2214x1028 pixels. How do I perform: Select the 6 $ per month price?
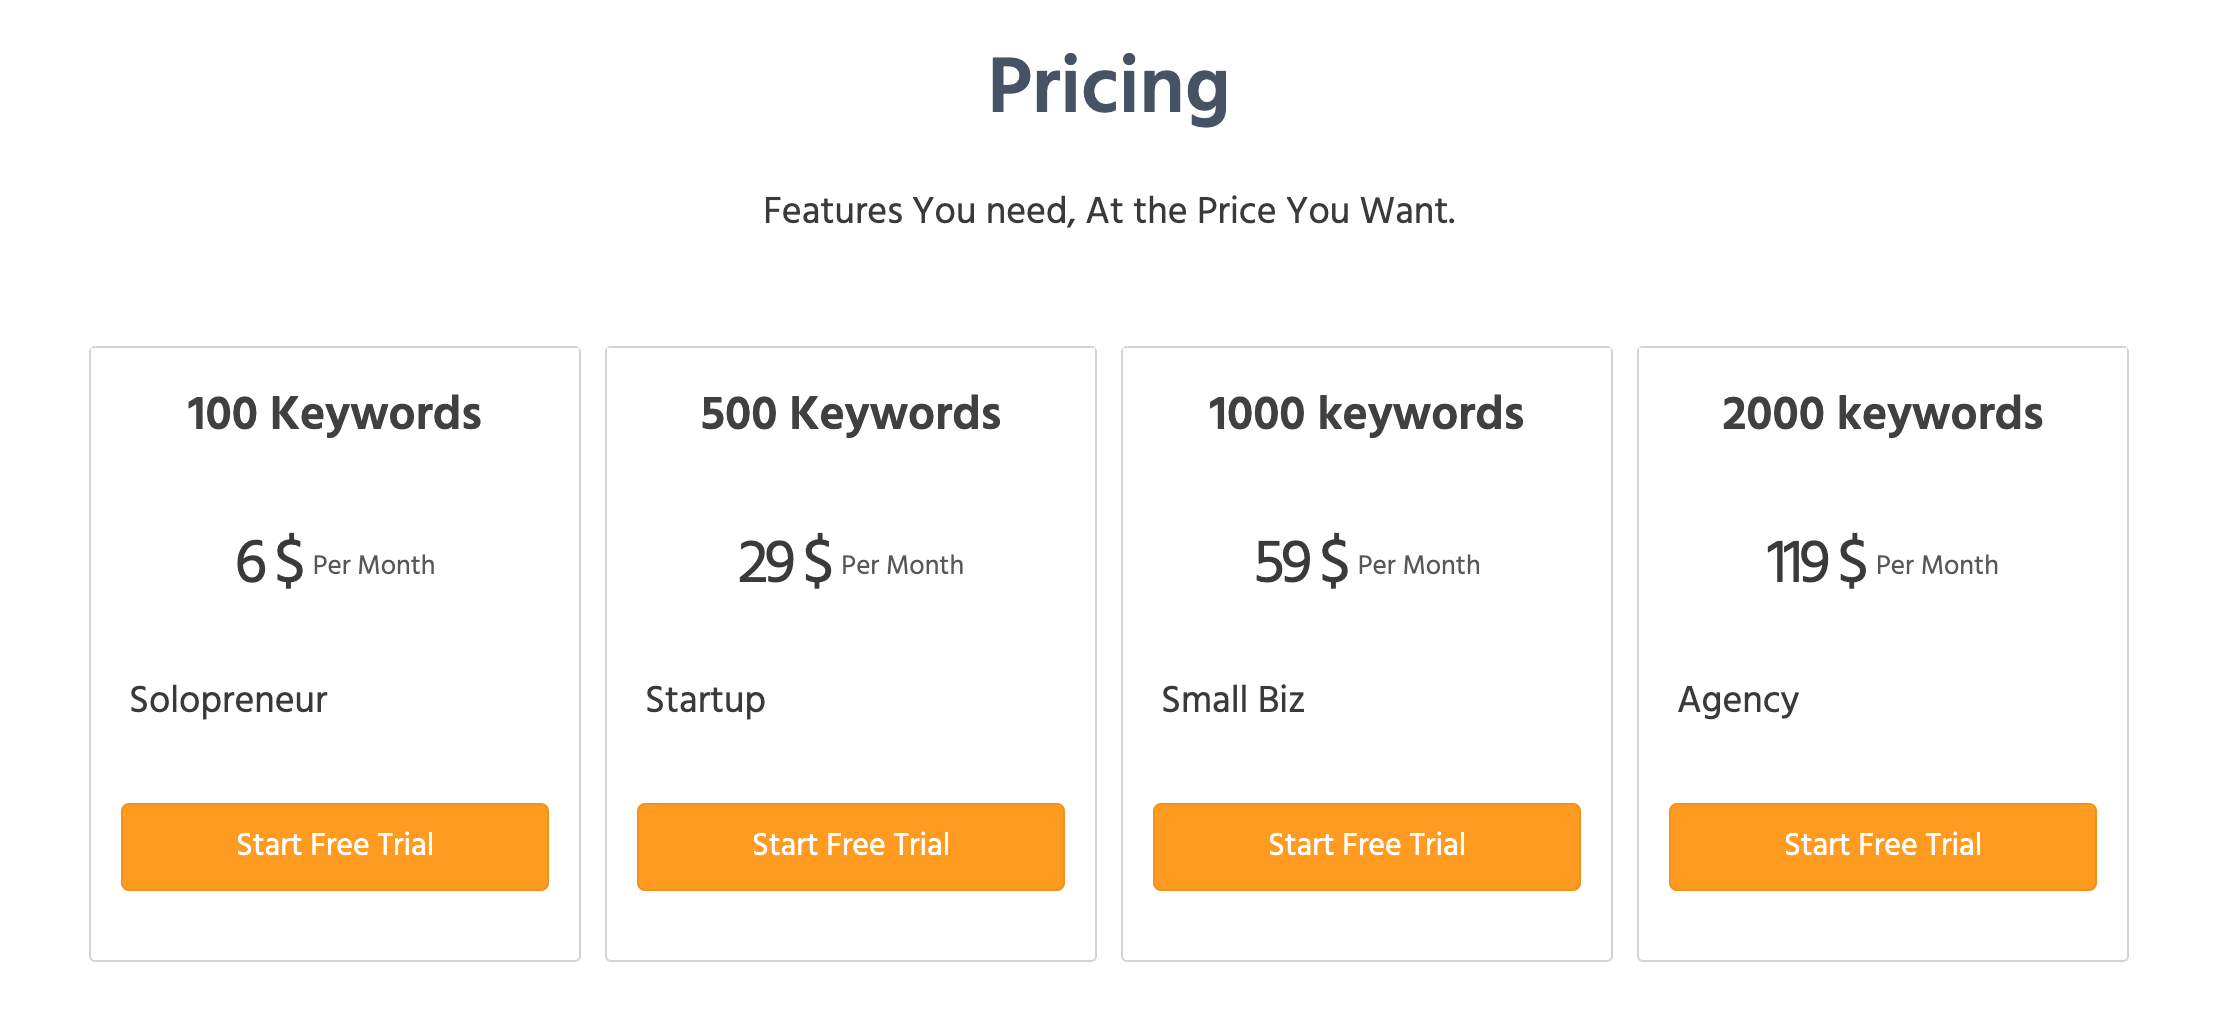click(335, 562)
